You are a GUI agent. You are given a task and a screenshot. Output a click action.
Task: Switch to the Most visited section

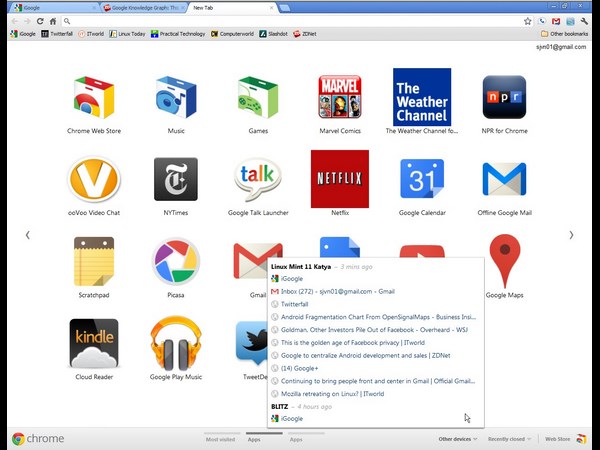click(x=220, y=439)
